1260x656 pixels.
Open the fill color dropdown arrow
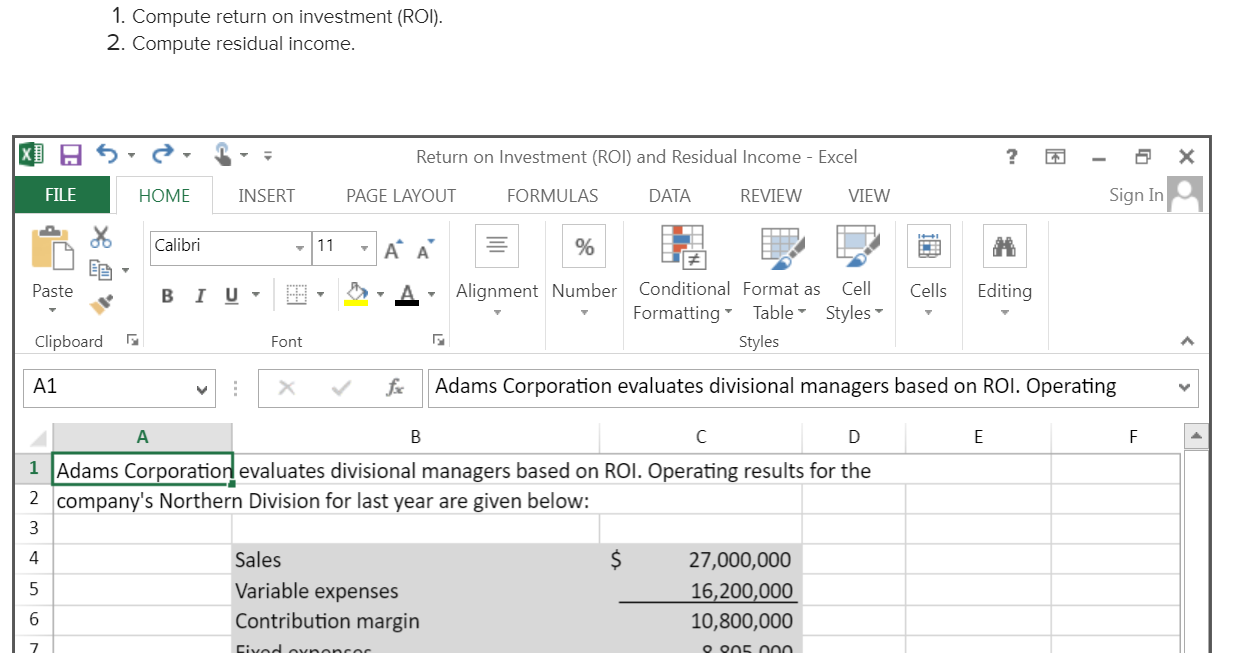pyautogui.click(x=380, y=295)
